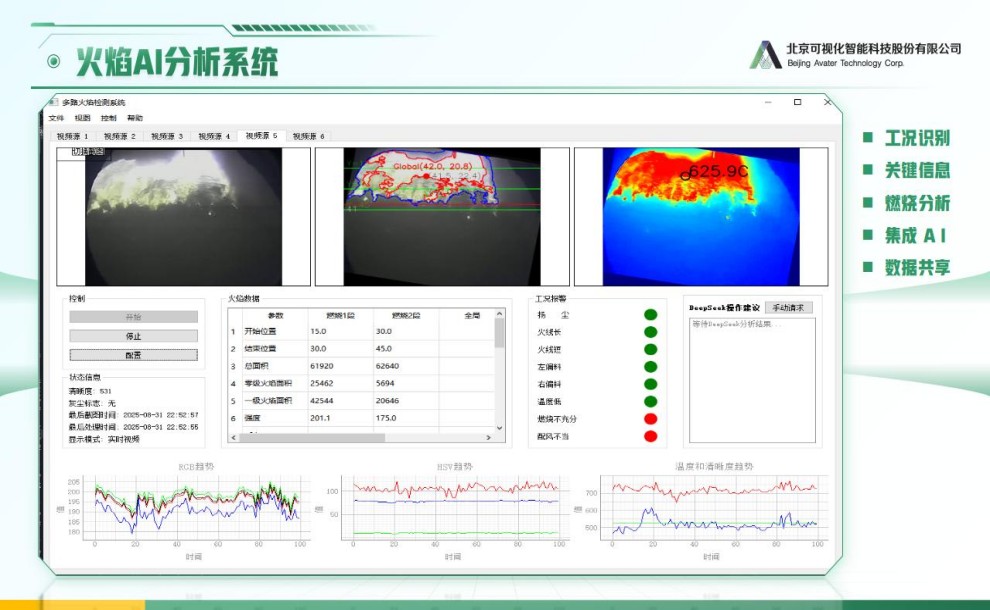Maximize the 多路火焰检测系统 window
The width and height of the screenshot is (990, 610).
[797, 102]
